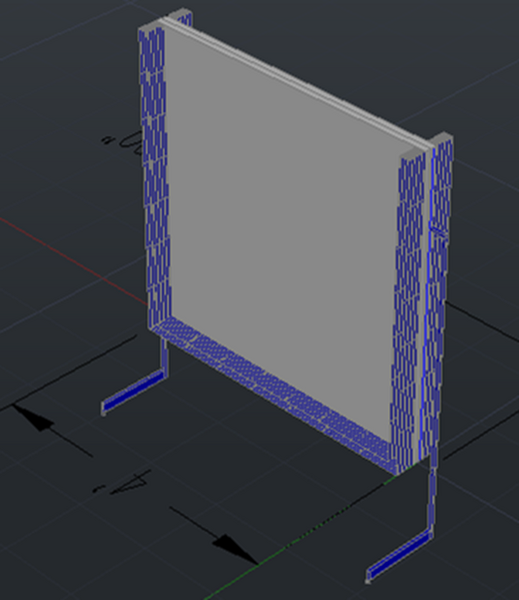Pick the blue hatched bottom rail
This screenshot has height=600, width=519.
point(276,394)
